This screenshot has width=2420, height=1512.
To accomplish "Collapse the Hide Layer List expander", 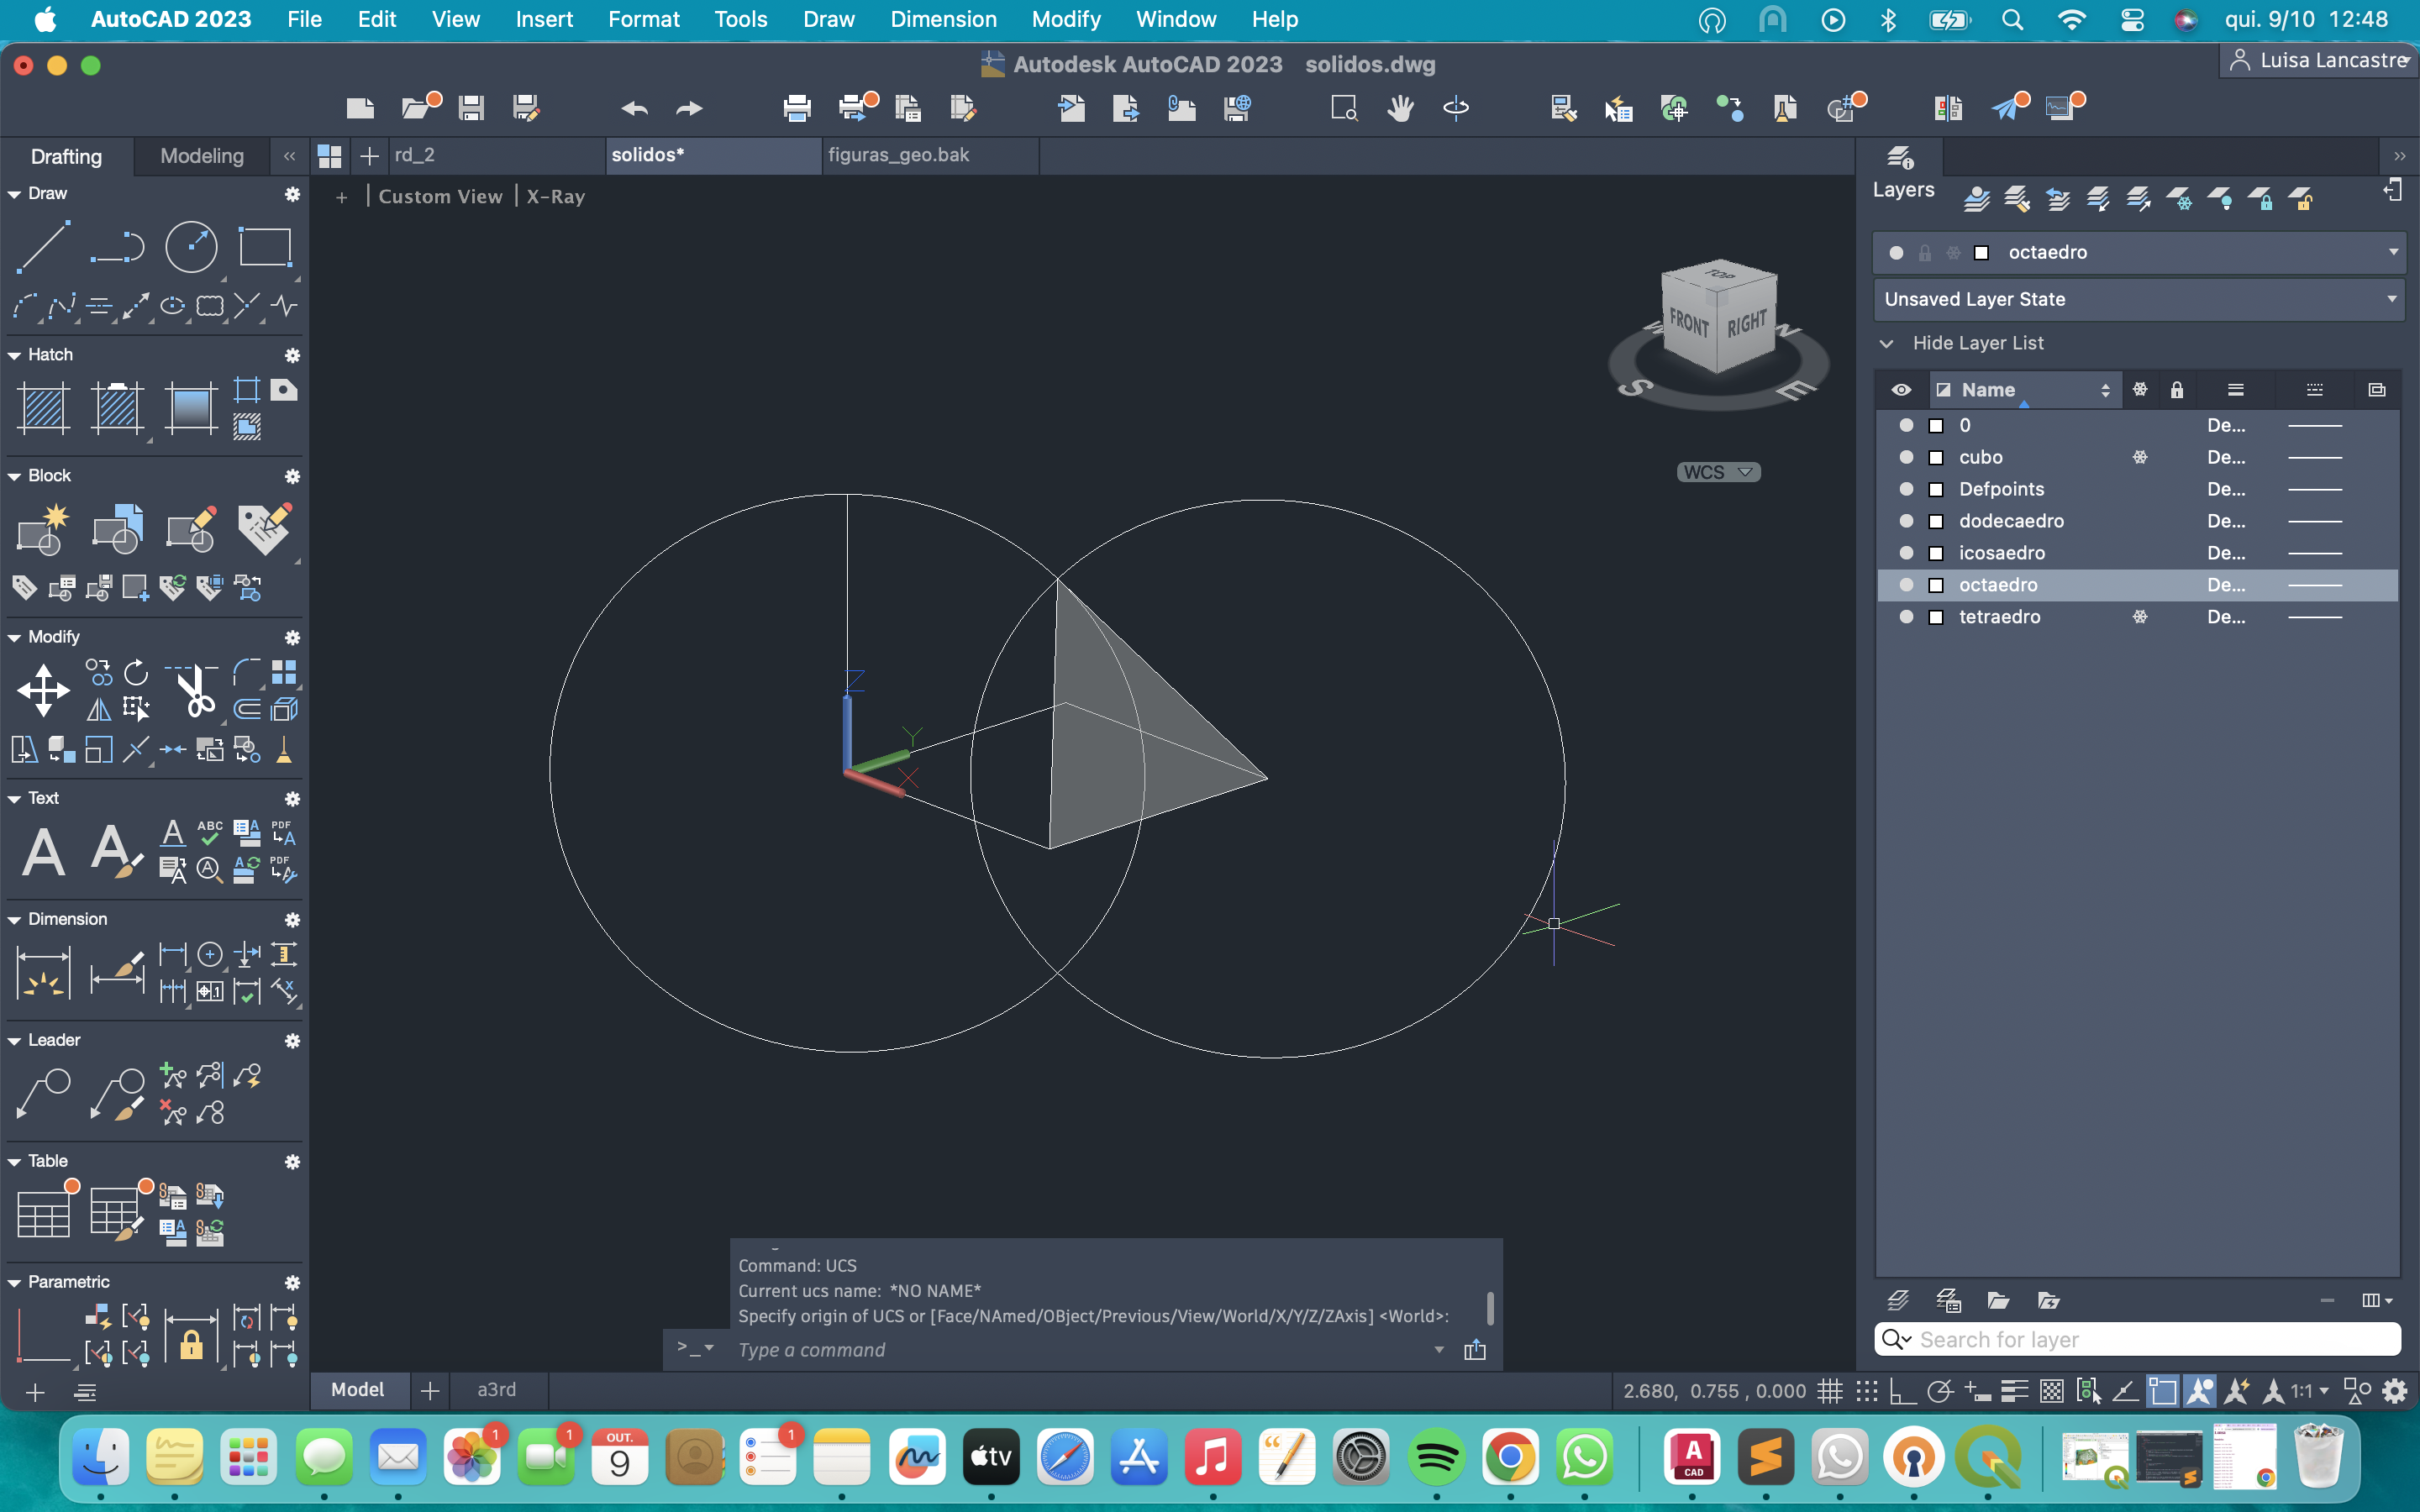I will click(x=1887, y=343).
